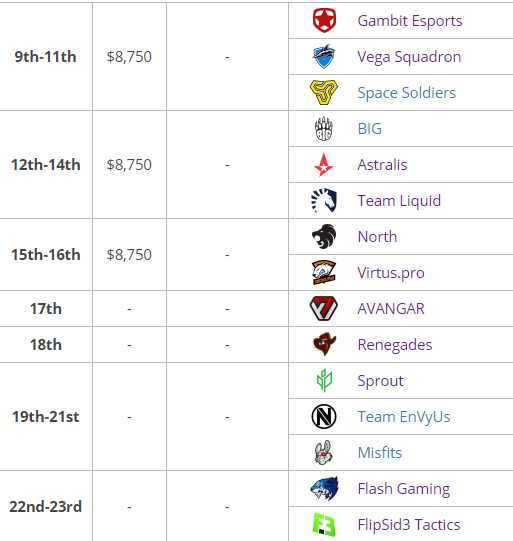
Task: Click the Sprout green plant logo
Action: (x=324, y=380)
